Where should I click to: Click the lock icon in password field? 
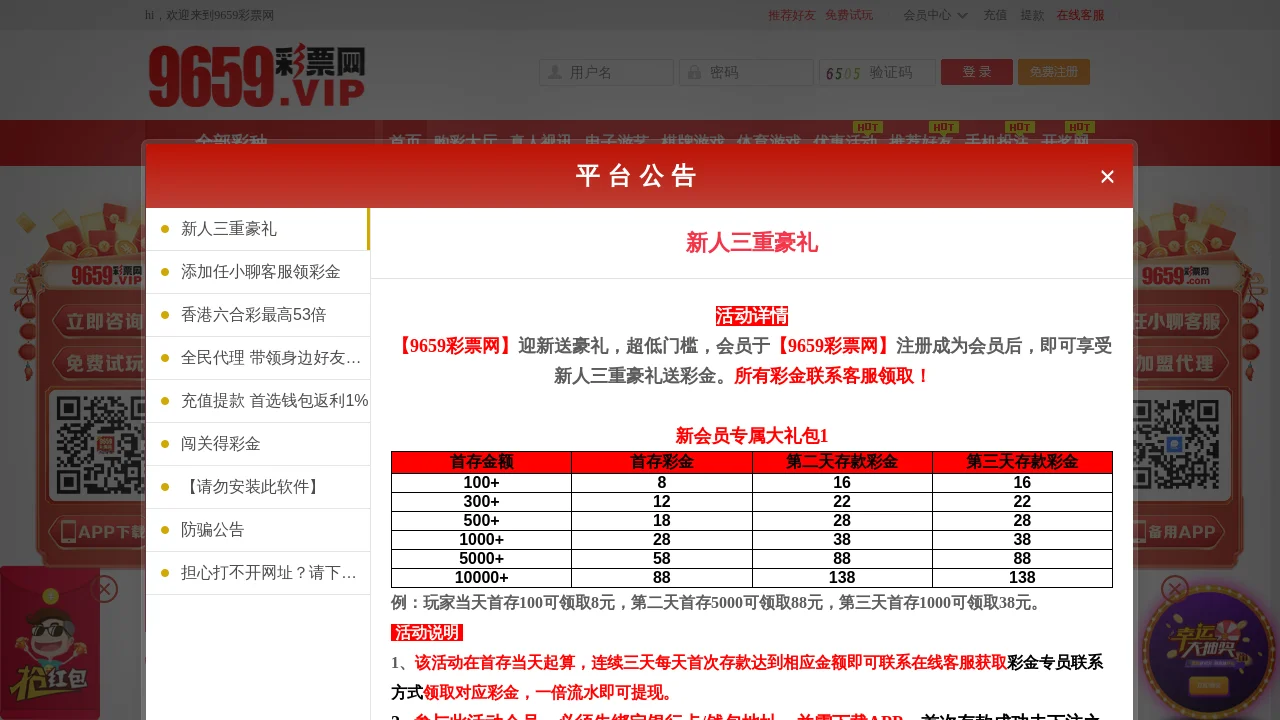point(694,72)
